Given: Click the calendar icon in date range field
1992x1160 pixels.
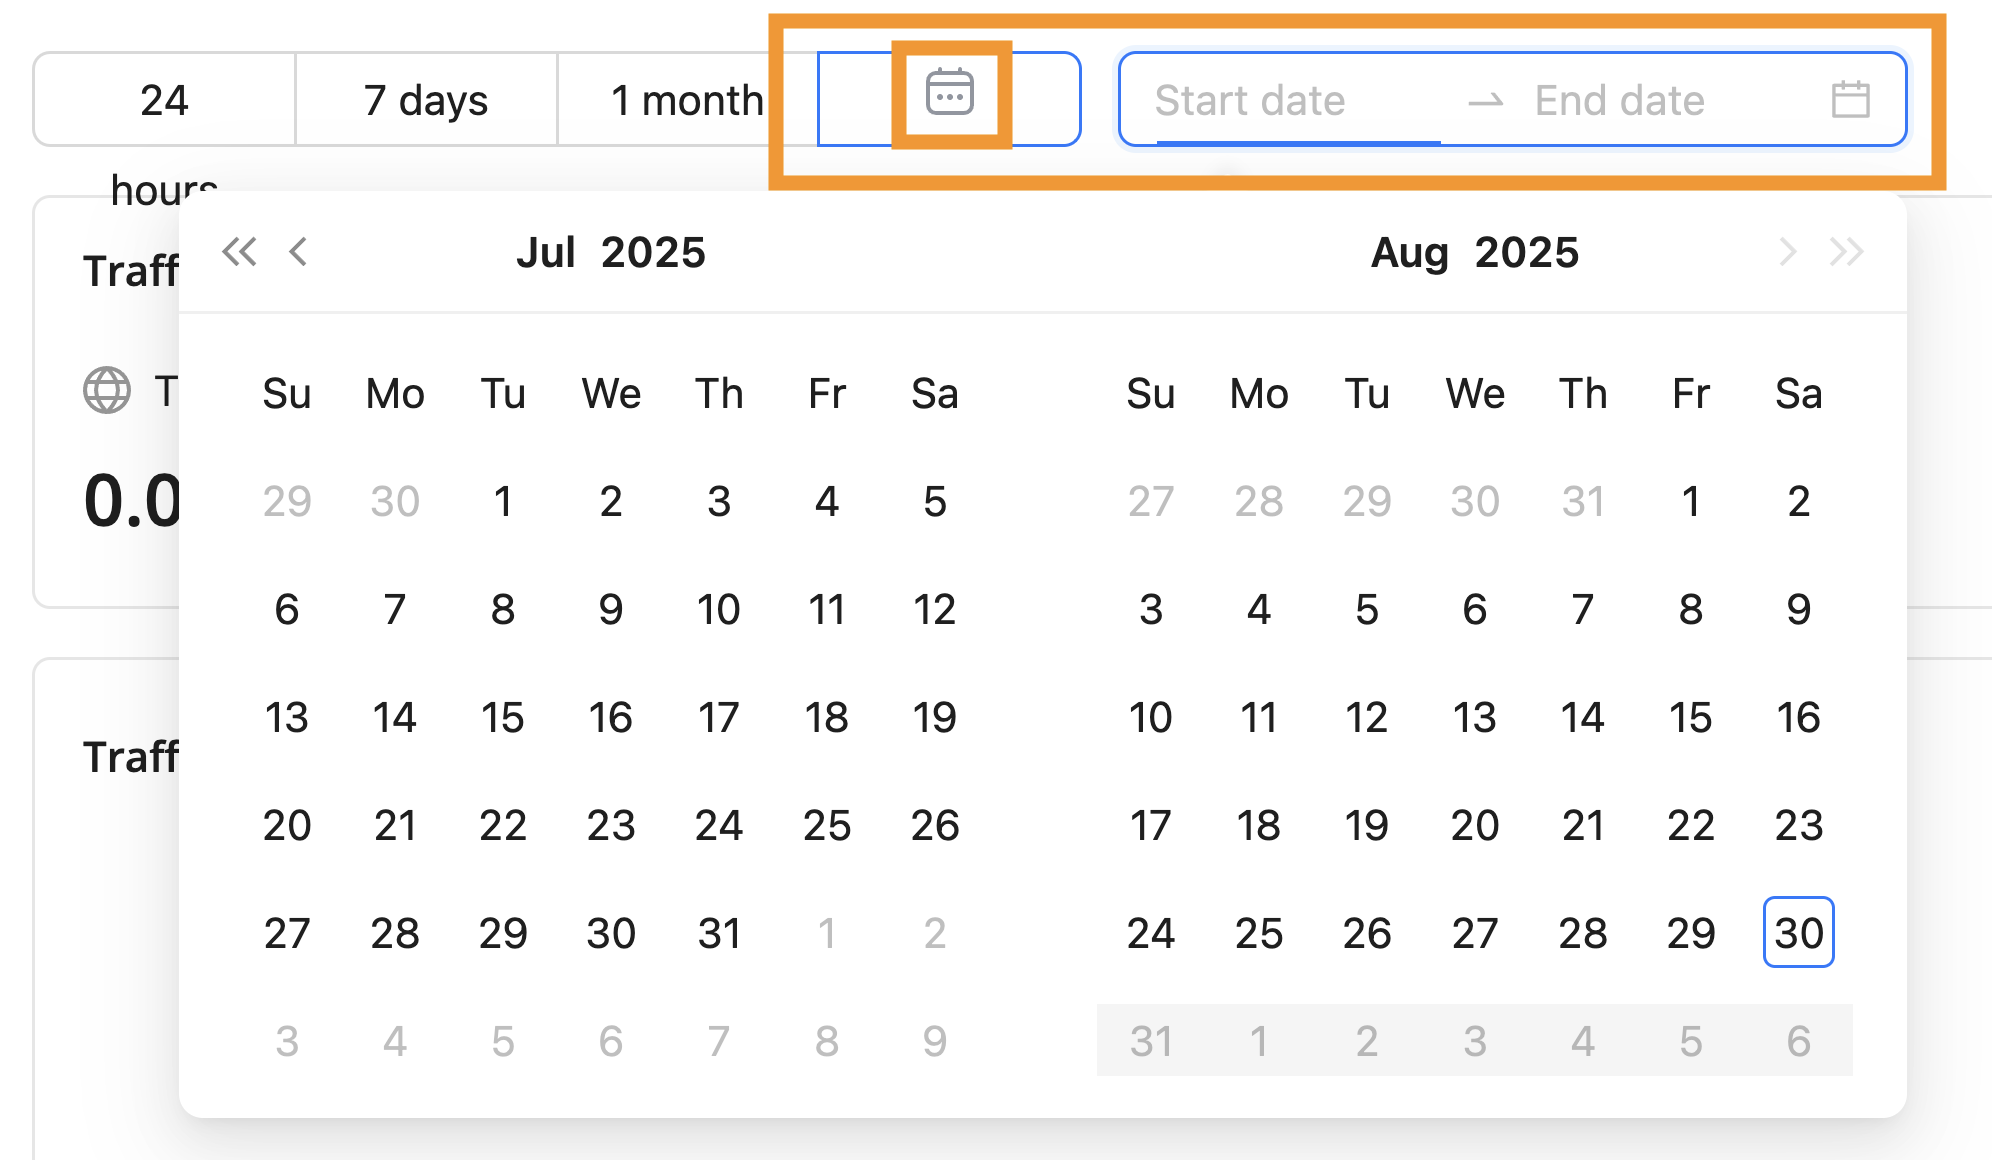Looking at the screenshot, I should [1850, 100].
